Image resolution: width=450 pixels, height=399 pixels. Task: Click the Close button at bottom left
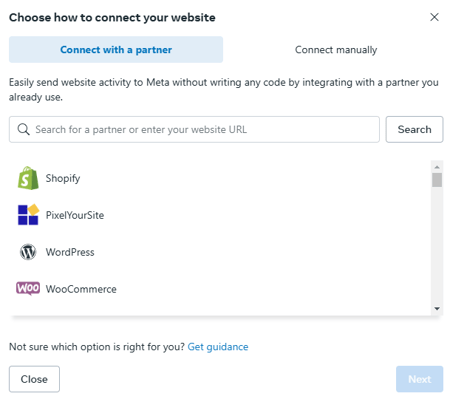pyautogui.click(x=34, y=379)
